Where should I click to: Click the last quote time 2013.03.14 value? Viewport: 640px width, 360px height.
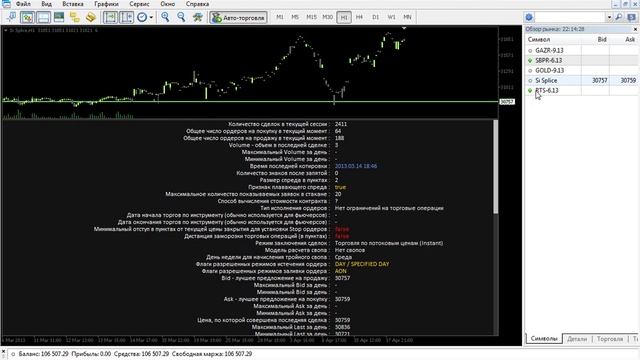(x=356, y=166)
